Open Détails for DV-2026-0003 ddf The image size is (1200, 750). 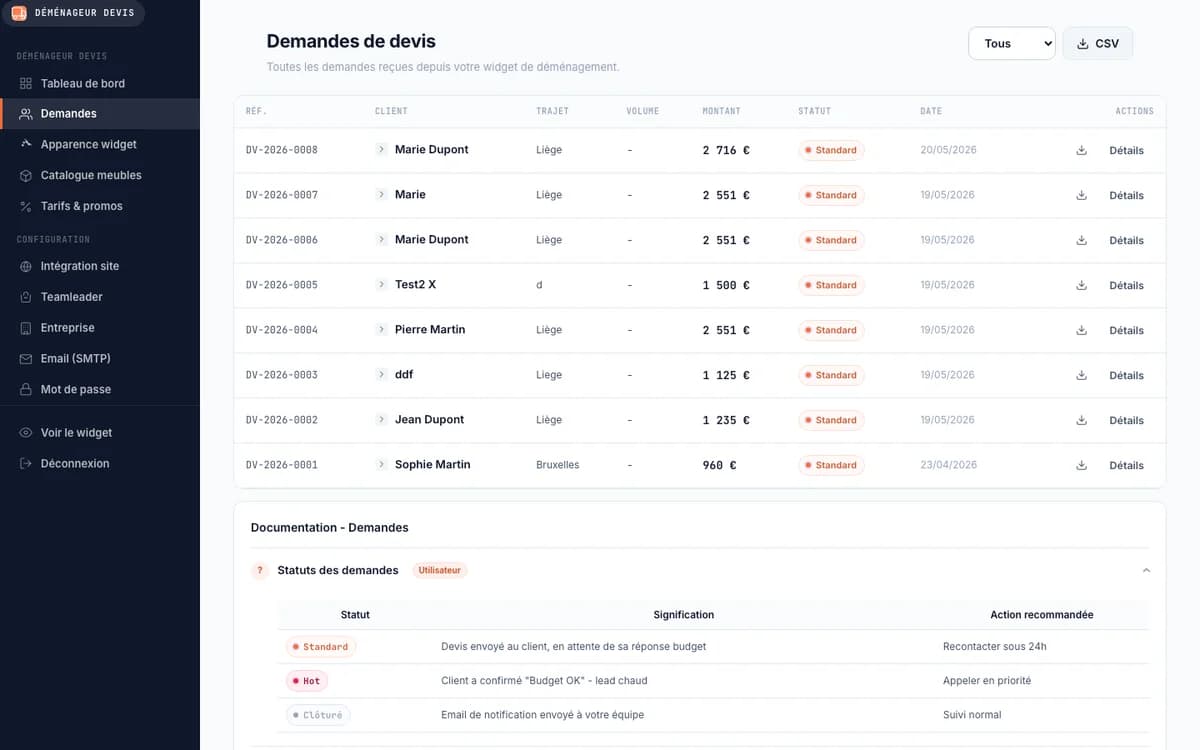[1126, 375]
